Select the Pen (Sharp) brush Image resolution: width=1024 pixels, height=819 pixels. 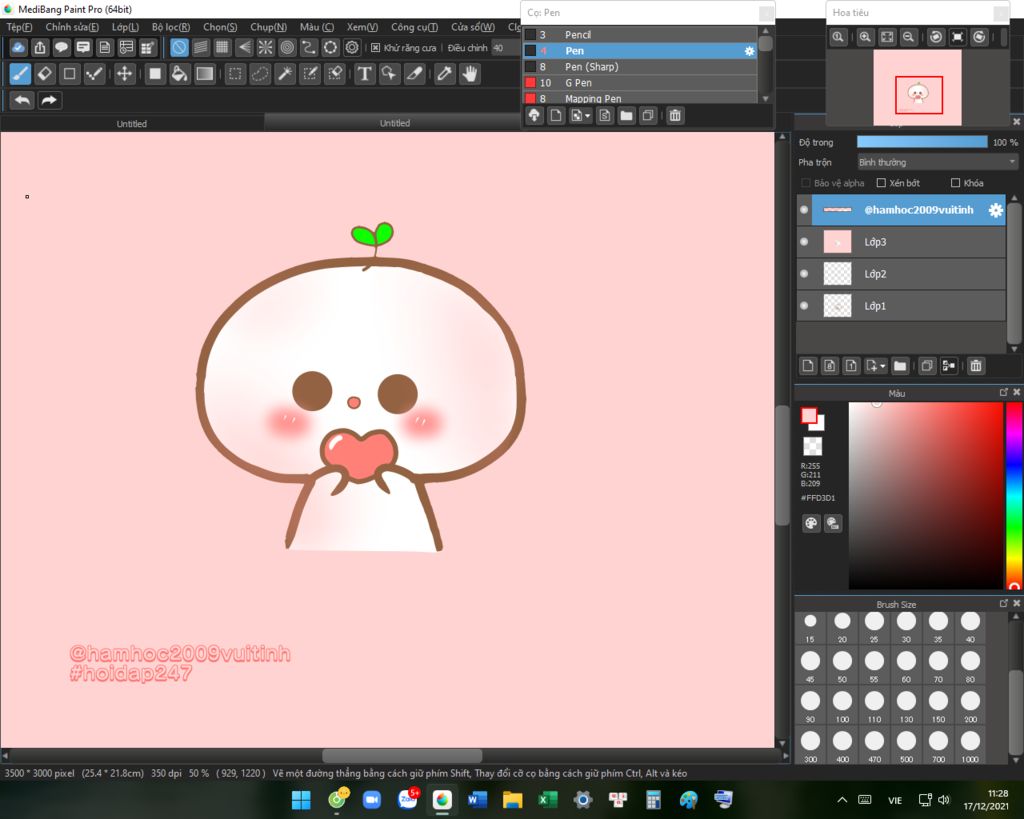[x=640, y=67]
